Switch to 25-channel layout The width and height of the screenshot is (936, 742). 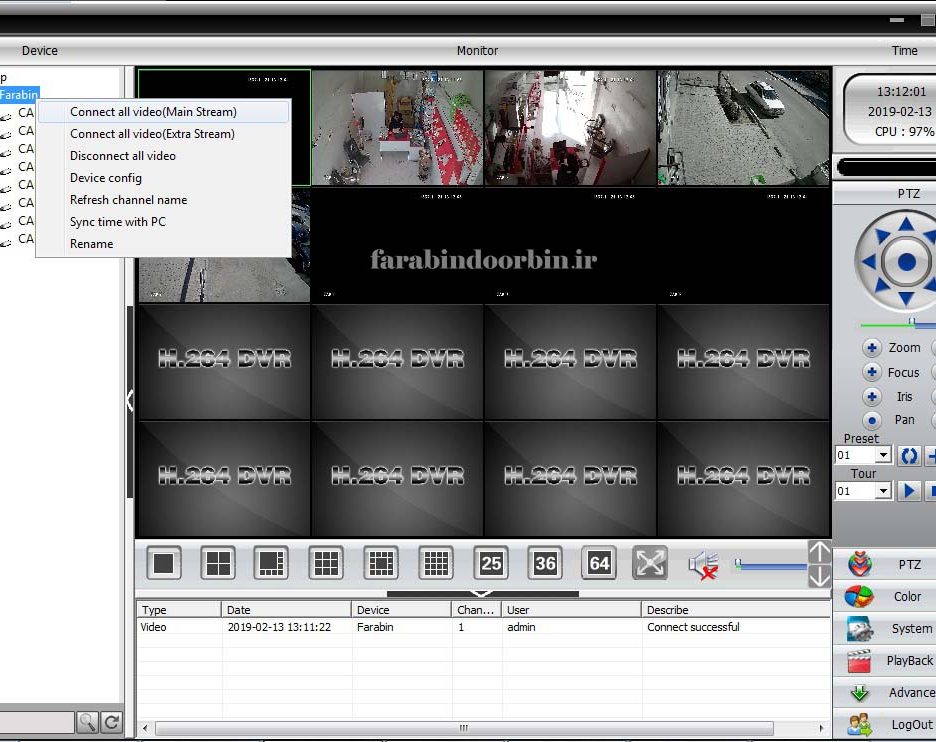[491, 564]
